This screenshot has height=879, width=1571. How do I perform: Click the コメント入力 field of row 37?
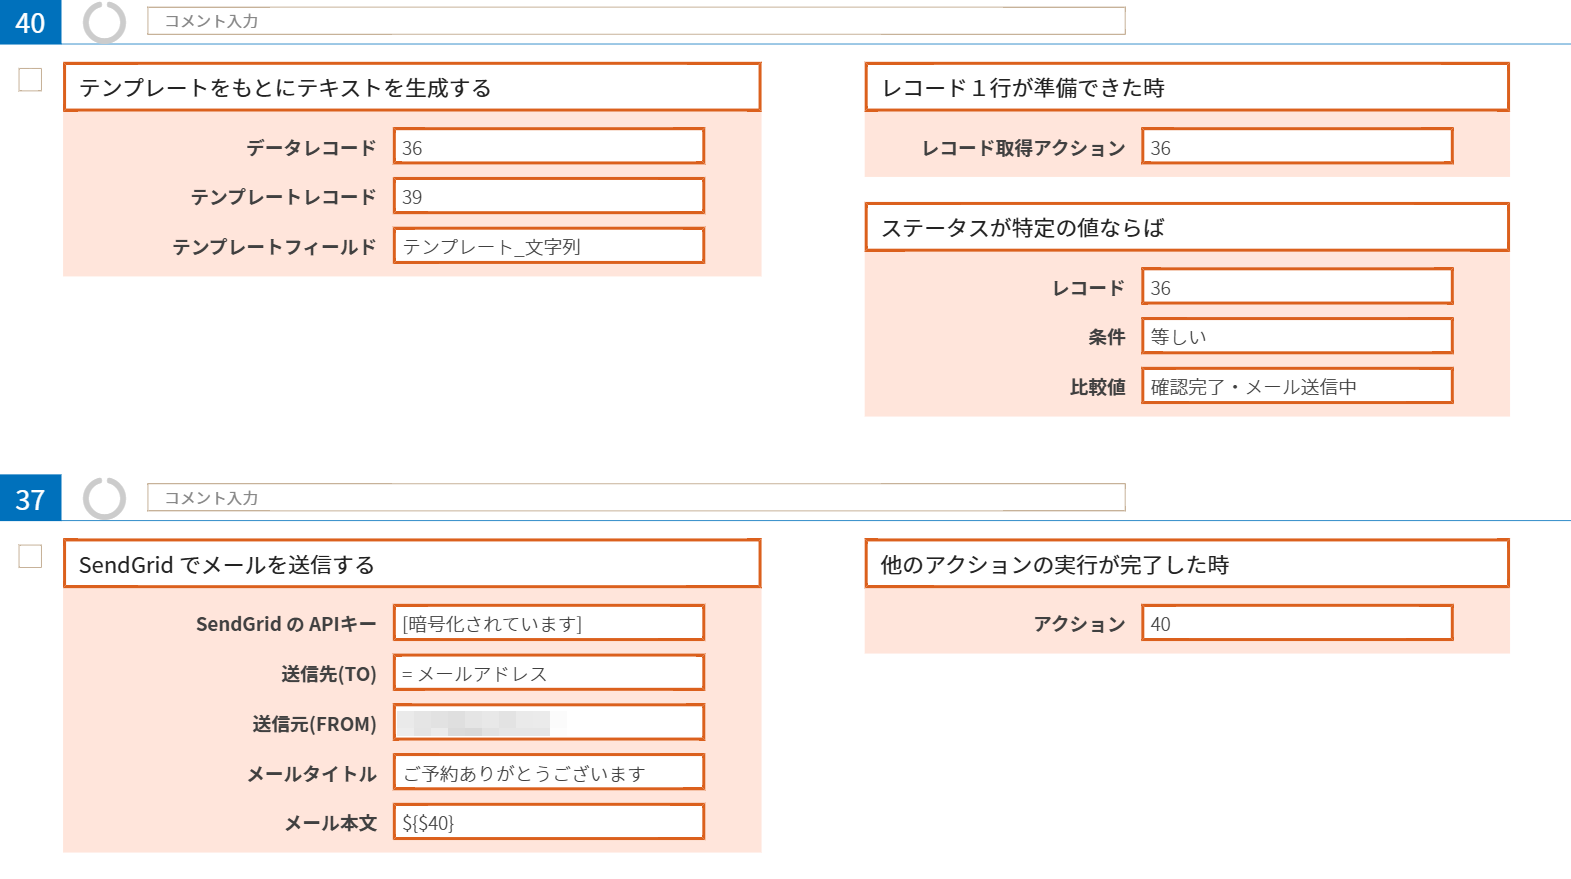click(x=636, y=497)
